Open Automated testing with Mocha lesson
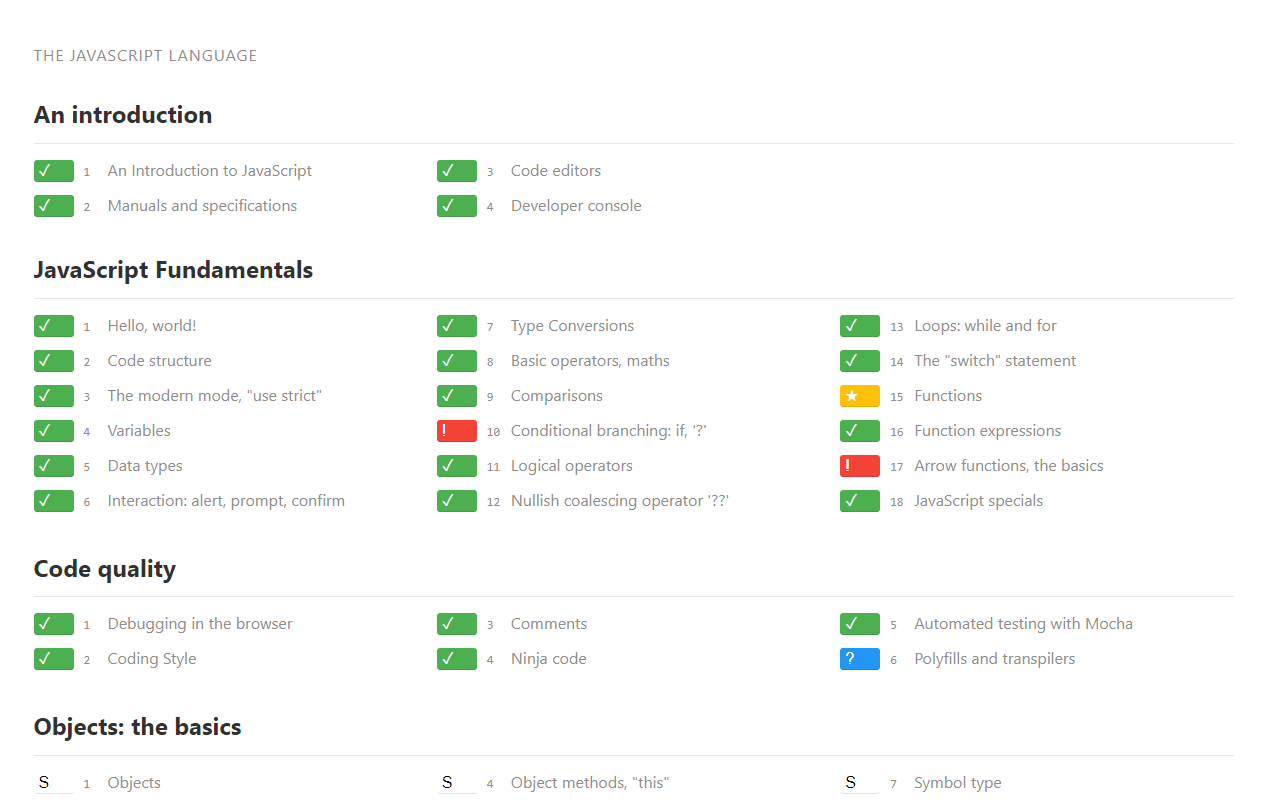The width and height of the screenshot is (1280, 800). coord(1023,624)
